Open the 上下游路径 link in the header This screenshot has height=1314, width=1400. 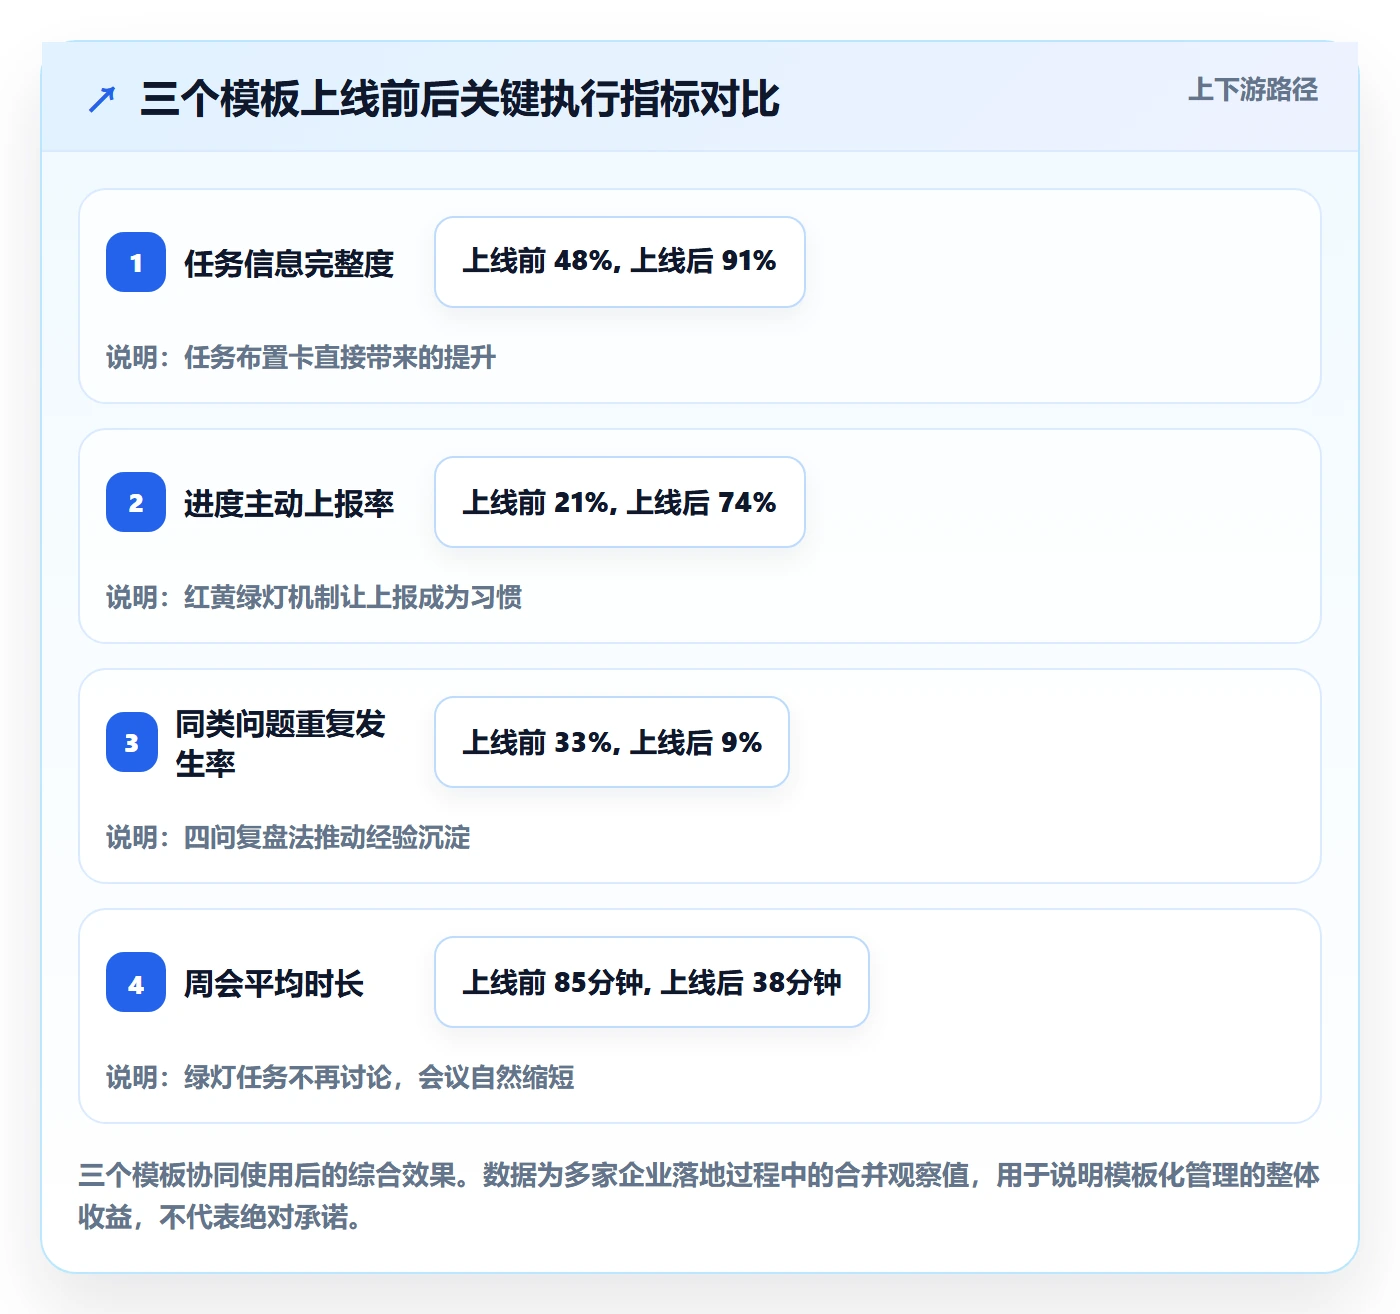[x=1253, y=90]
